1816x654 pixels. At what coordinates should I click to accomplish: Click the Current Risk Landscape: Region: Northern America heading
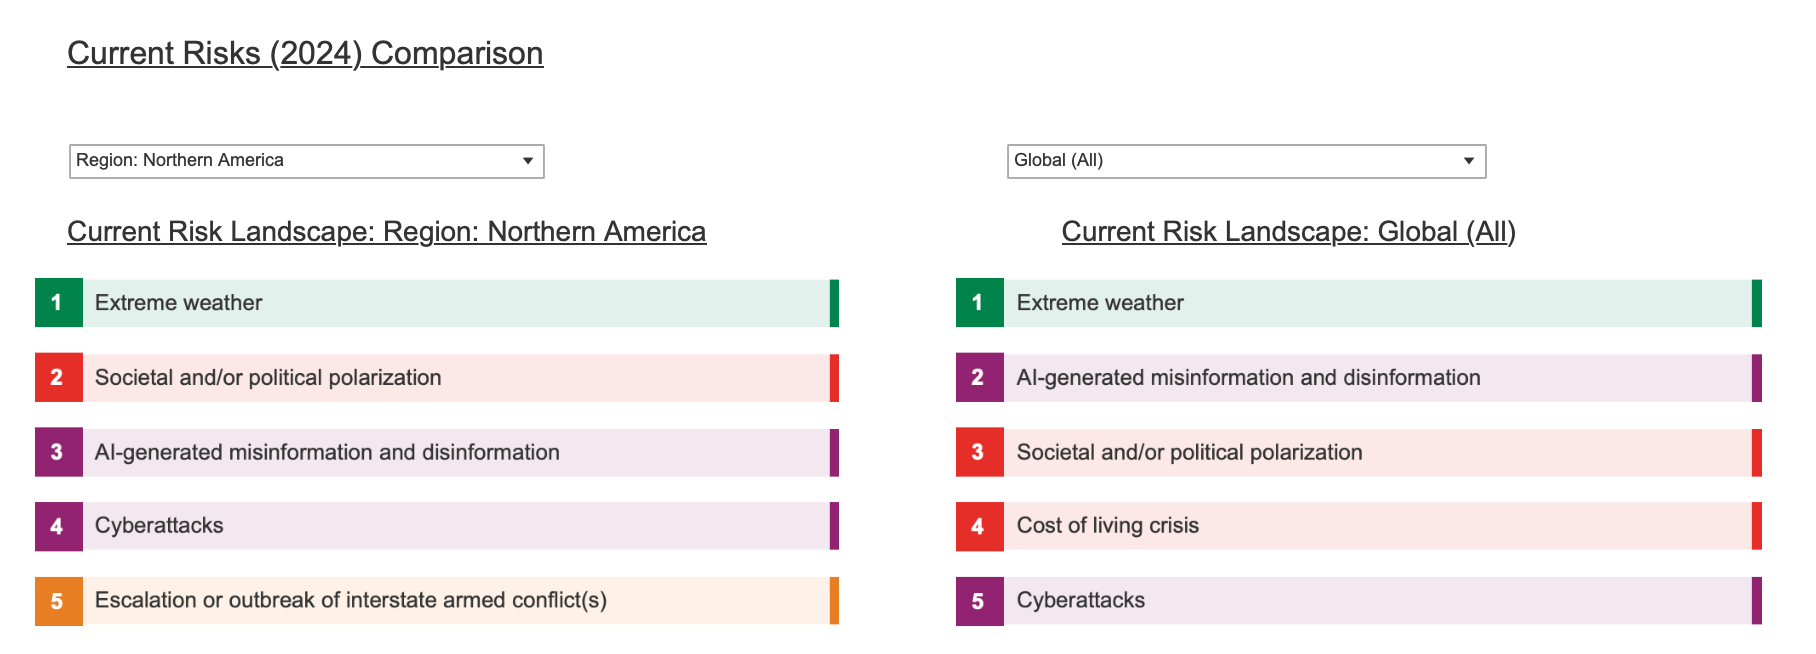386,232
